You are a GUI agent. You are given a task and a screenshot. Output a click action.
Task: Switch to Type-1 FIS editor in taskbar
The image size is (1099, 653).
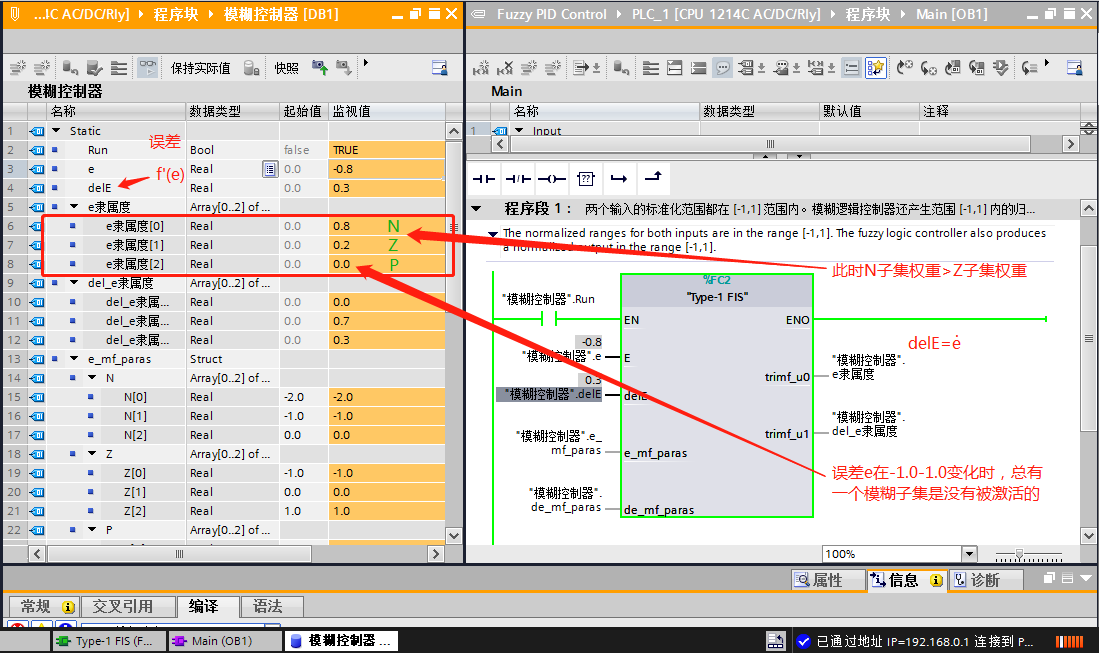109,641
